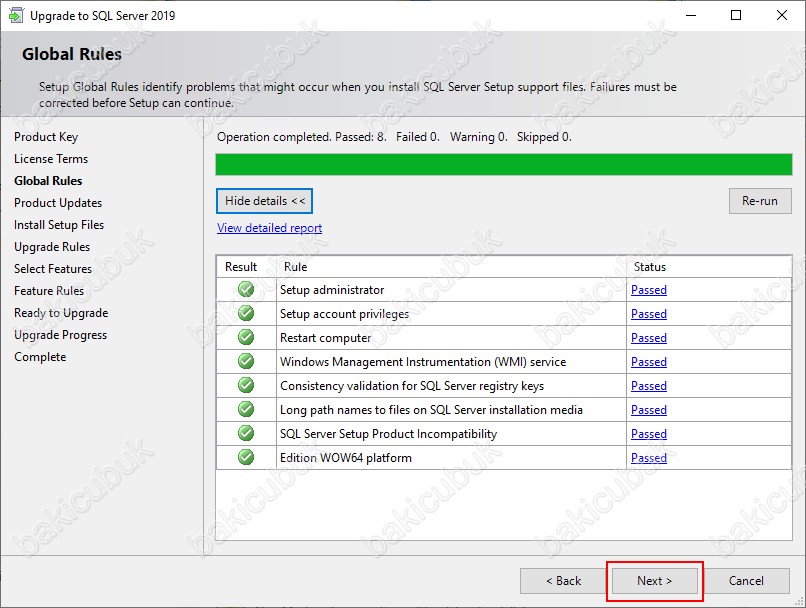Click the green check icon for Setup account privileges
Image resolution: width=806 pixels, height=608 pixels.
pos(246,313)
